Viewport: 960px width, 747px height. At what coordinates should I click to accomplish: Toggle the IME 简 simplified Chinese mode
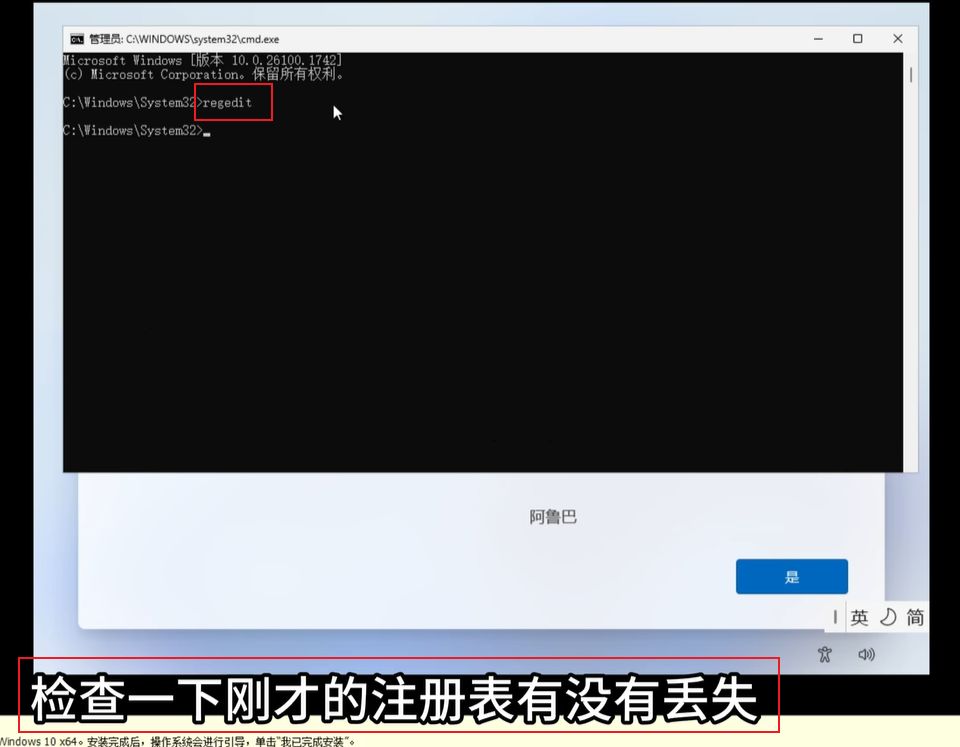tap(915, 618)
